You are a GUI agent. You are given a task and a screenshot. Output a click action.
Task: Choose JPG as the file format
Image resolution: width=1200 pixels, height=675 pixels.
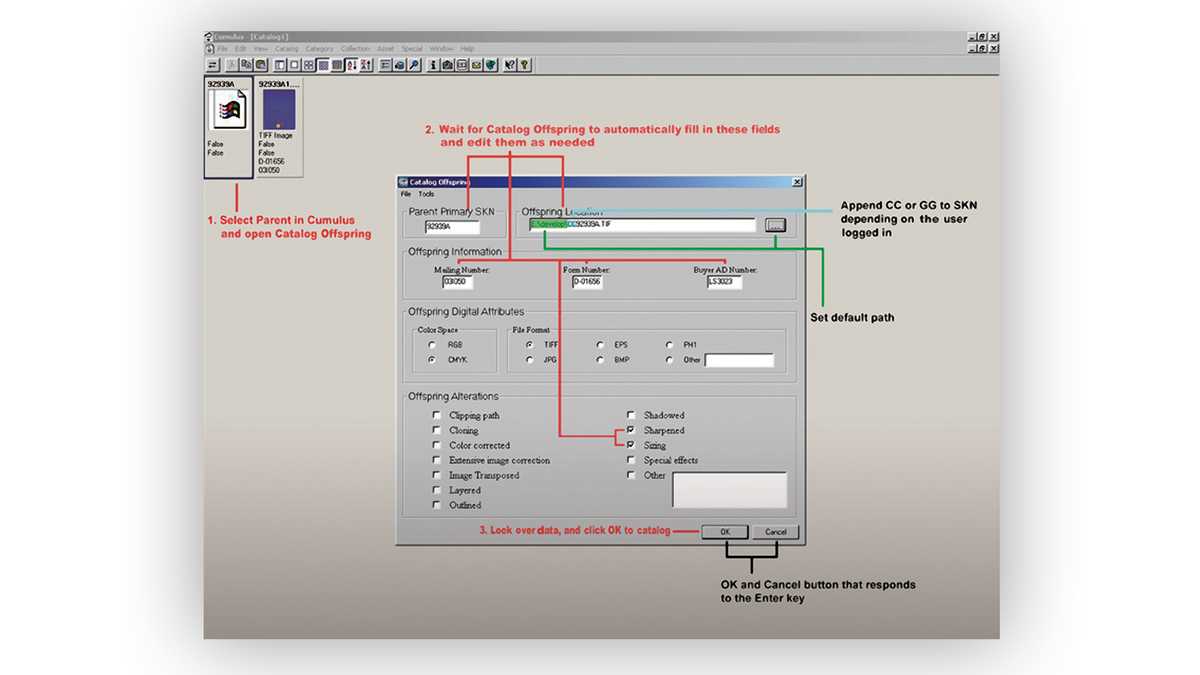(x=529, y=360)
